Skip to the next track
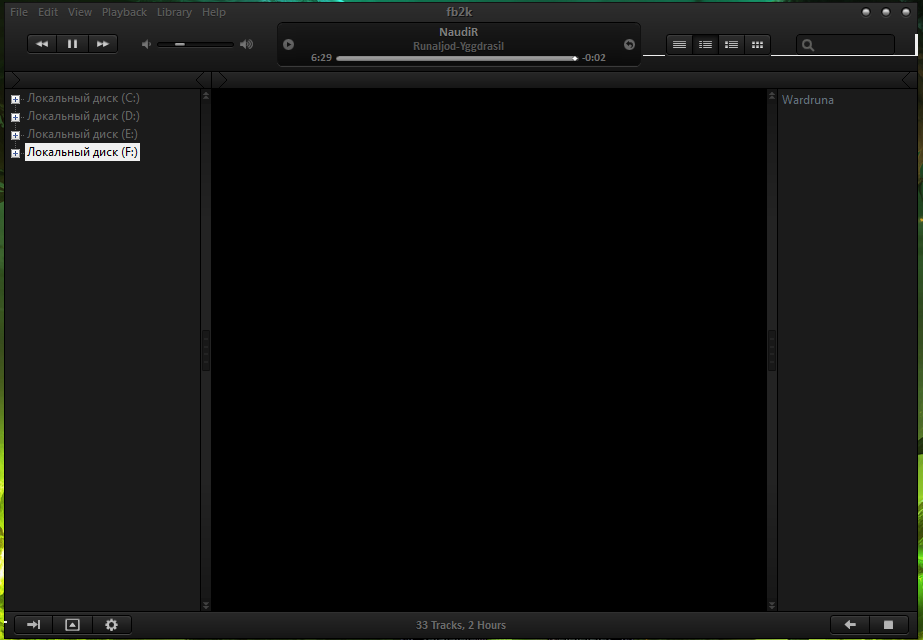The width and height of the screenshot is (923, 640). [102, 44]
